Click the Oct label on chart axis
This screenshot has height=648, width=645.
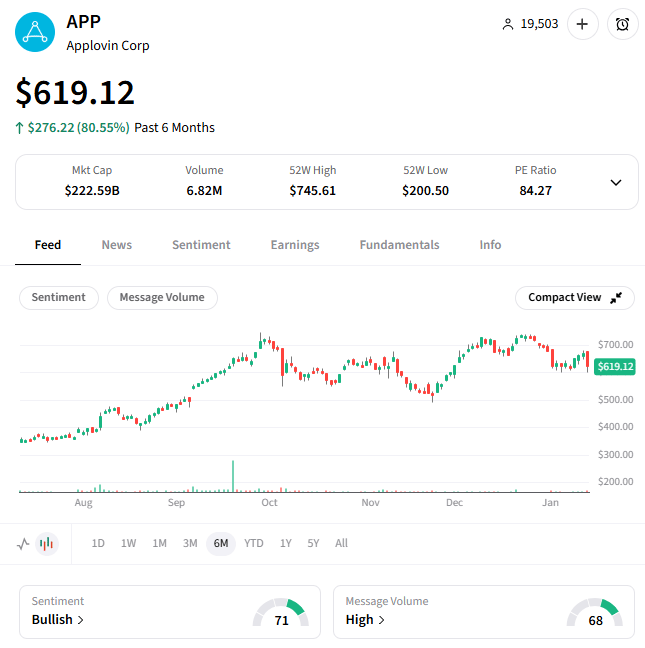pos(269,503)
